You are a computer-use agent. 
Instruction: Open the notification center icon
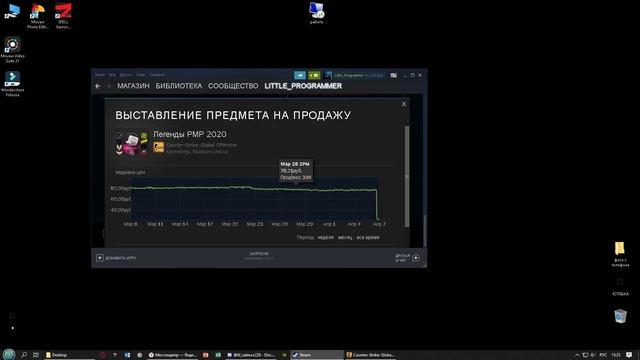[x=629, y=355]
